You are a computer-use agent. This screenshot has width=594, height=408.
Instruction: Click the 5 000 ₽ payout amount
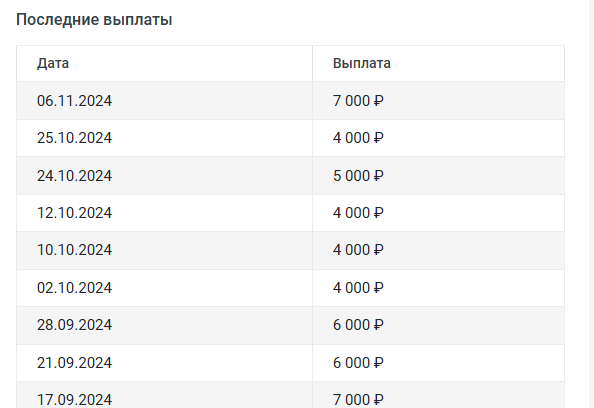click(358, 176)
